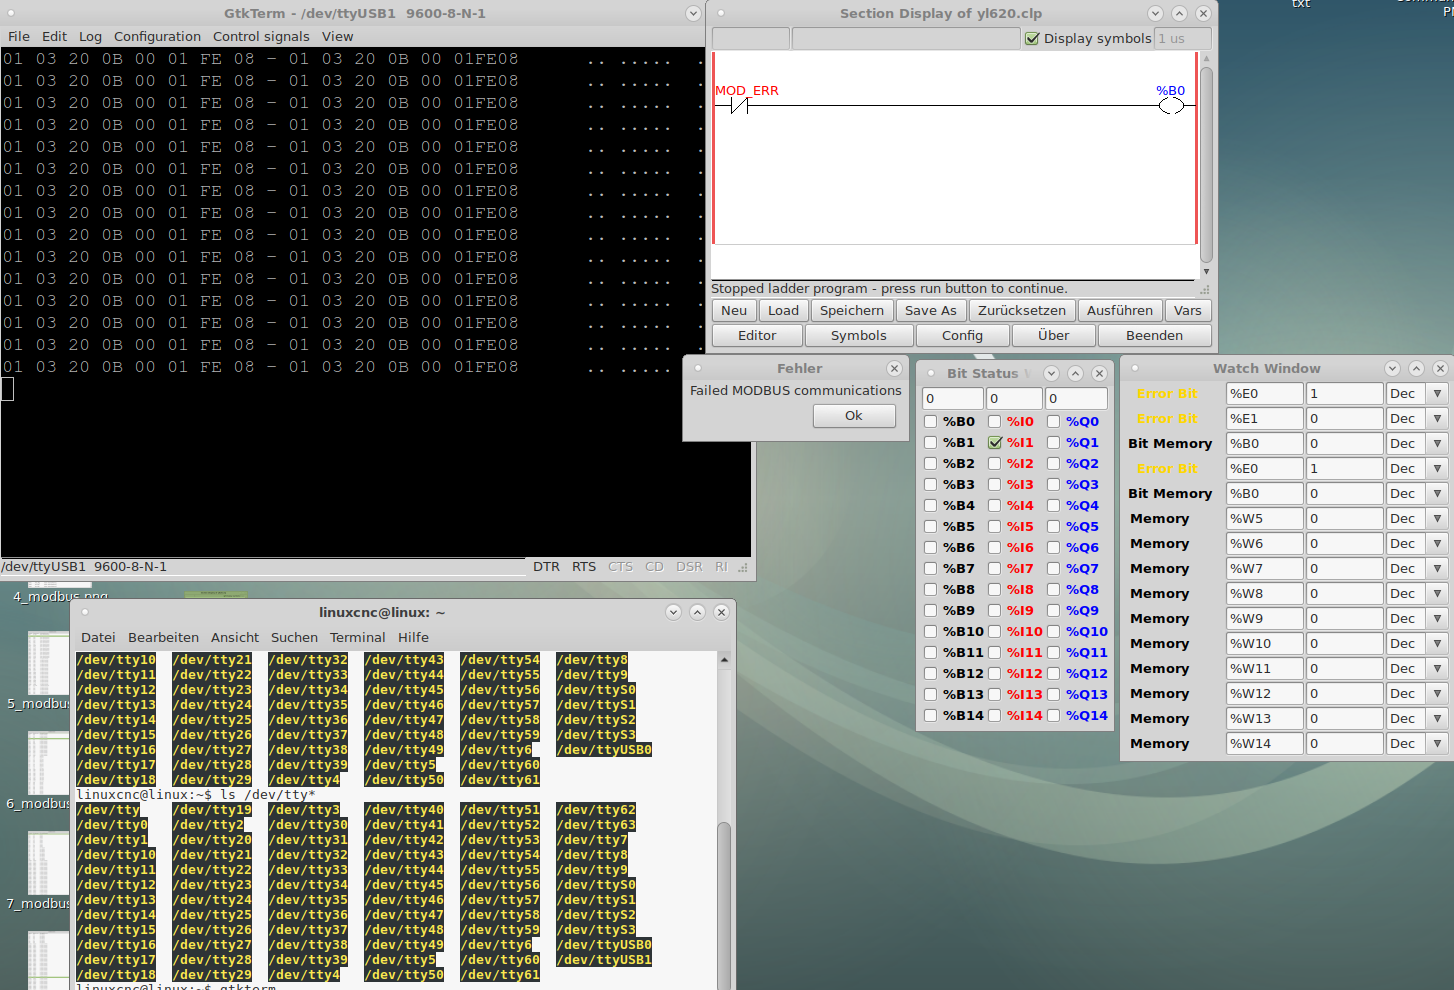
Task: Open GtkTerm Control signals menu
Action: pos(261,36)
